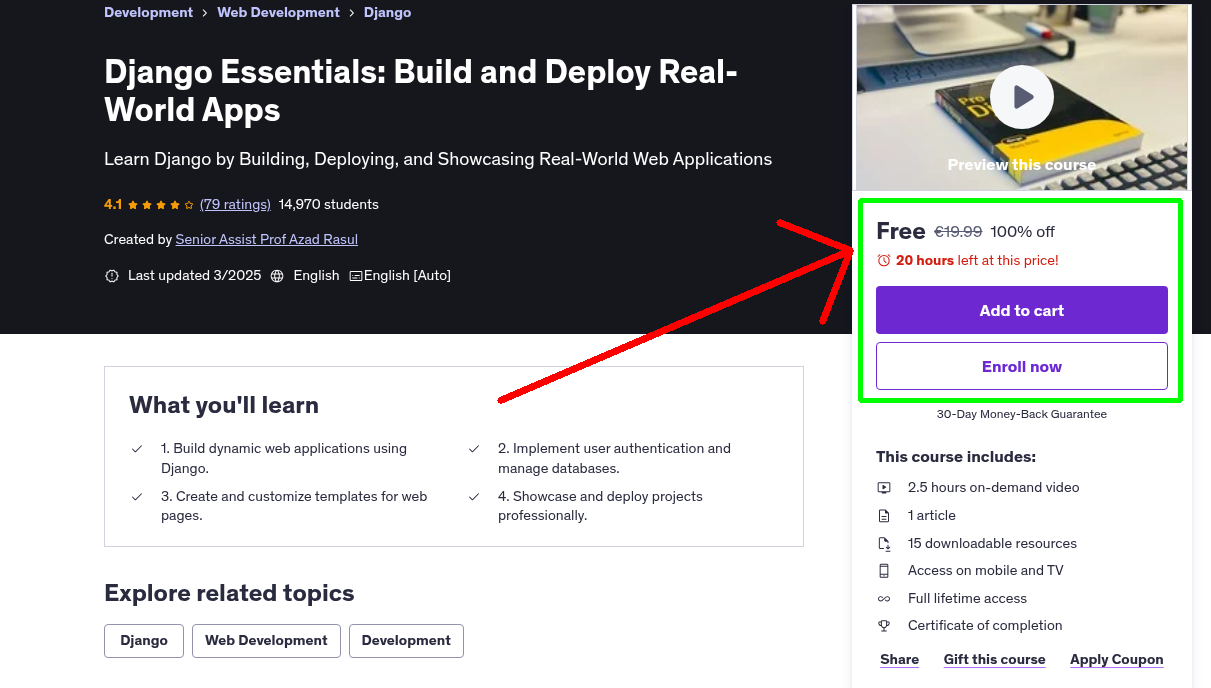1211x688 pixels.
Task: Click the 100% off text
Action: 1022,232
